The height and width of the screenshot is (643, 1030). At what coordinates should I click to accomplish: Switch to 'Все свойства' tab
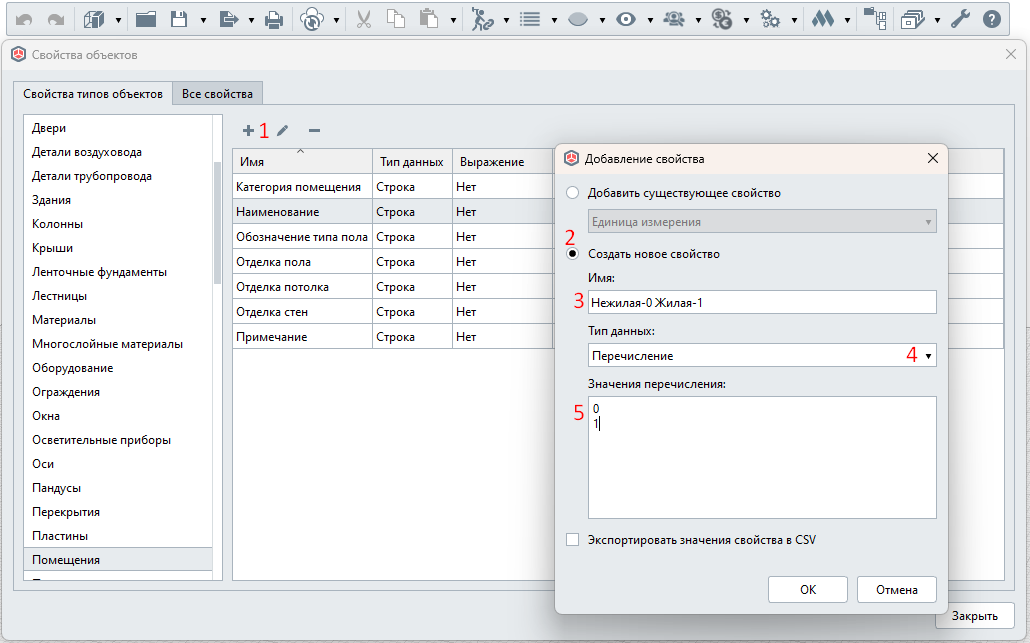coord(217,94)
